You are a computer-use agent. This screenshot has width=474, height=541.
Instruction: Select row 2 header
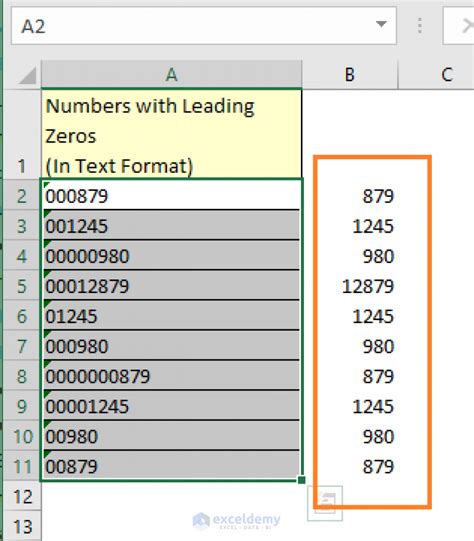[22, 195]
